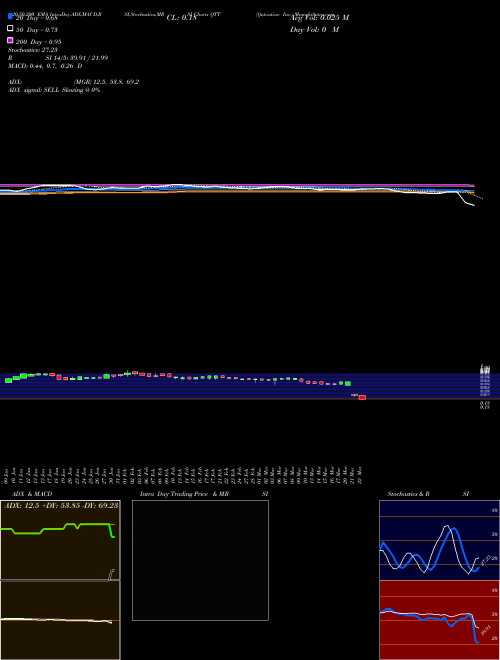Click the large green candle before the price gap

348,383
